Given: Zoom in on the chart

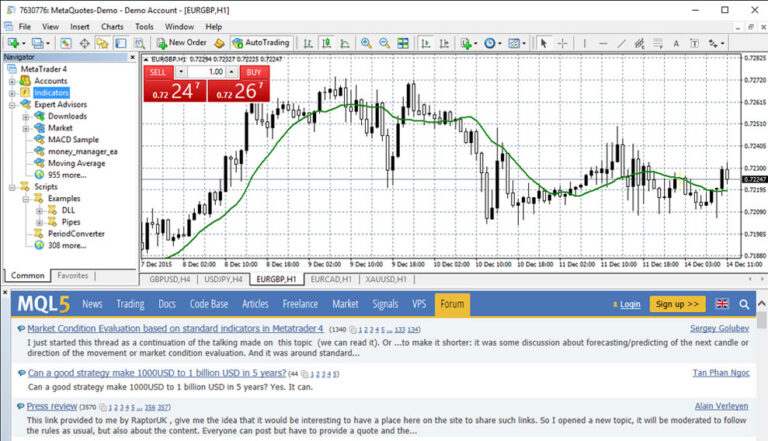Looking at the screenshot, I should click(366, 43).
